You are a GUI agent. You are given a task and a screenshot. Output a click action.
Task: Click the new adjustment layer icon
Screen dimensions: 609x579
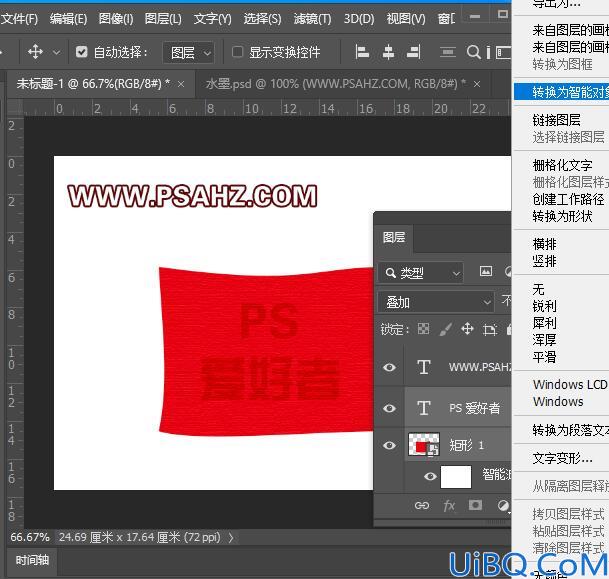[503, 505]
